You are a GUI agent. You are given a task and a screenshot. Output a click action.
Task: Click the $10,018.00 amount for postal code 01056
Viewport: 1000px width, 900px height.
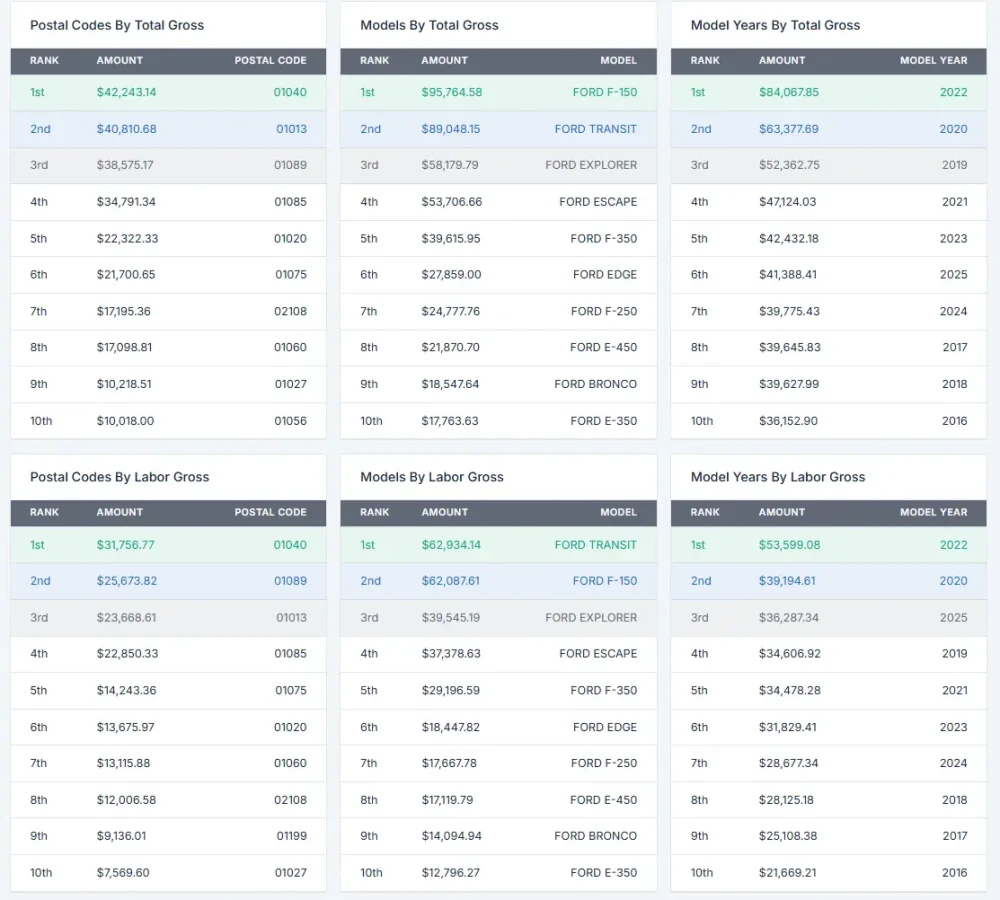click(125, 421)
